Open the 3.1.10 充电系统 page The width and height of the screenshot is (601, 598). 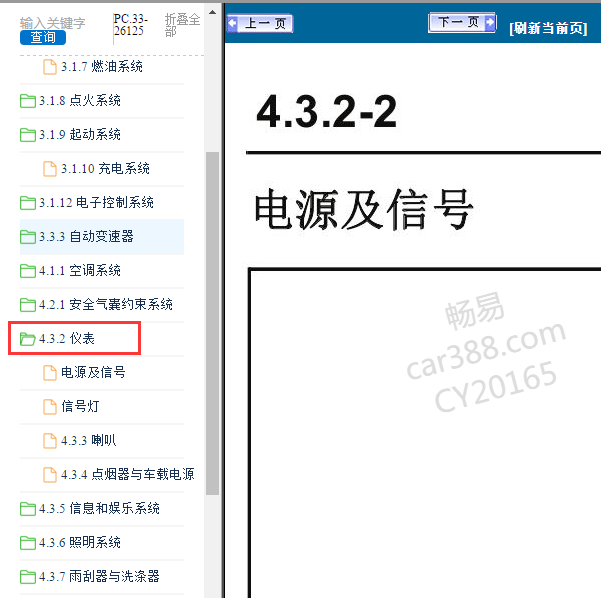105,169
